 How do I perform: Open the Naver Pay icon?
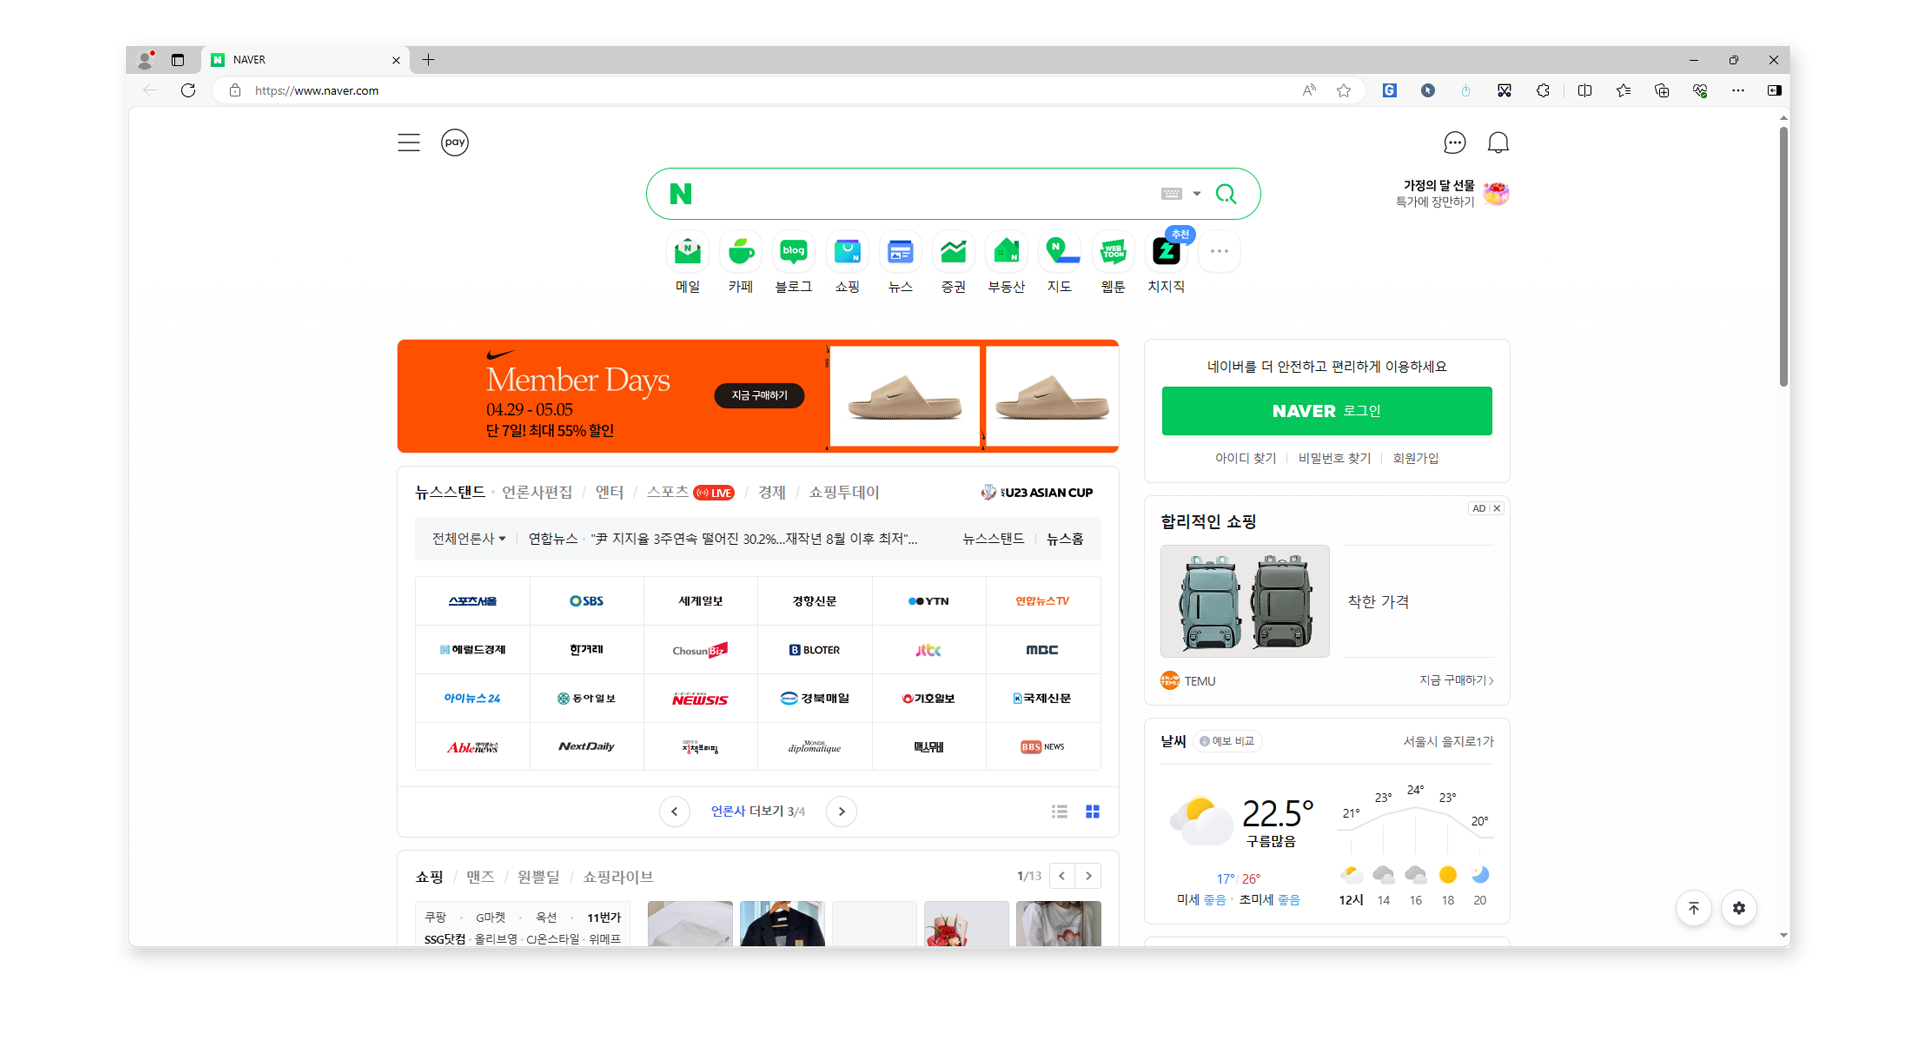[455, 142]
